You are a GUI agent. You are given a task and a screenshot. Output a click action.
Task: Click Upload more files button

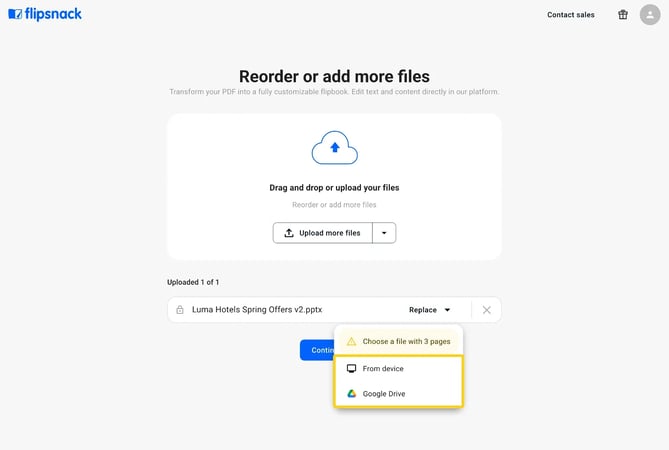point(323,233)
